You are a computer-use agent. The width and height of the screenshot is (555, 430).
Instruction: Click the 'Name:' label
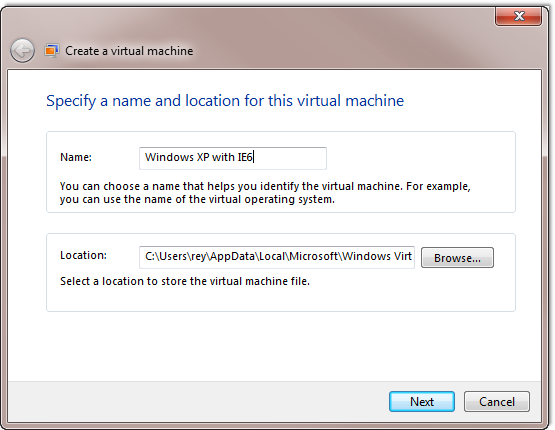[x=76, y=157]
